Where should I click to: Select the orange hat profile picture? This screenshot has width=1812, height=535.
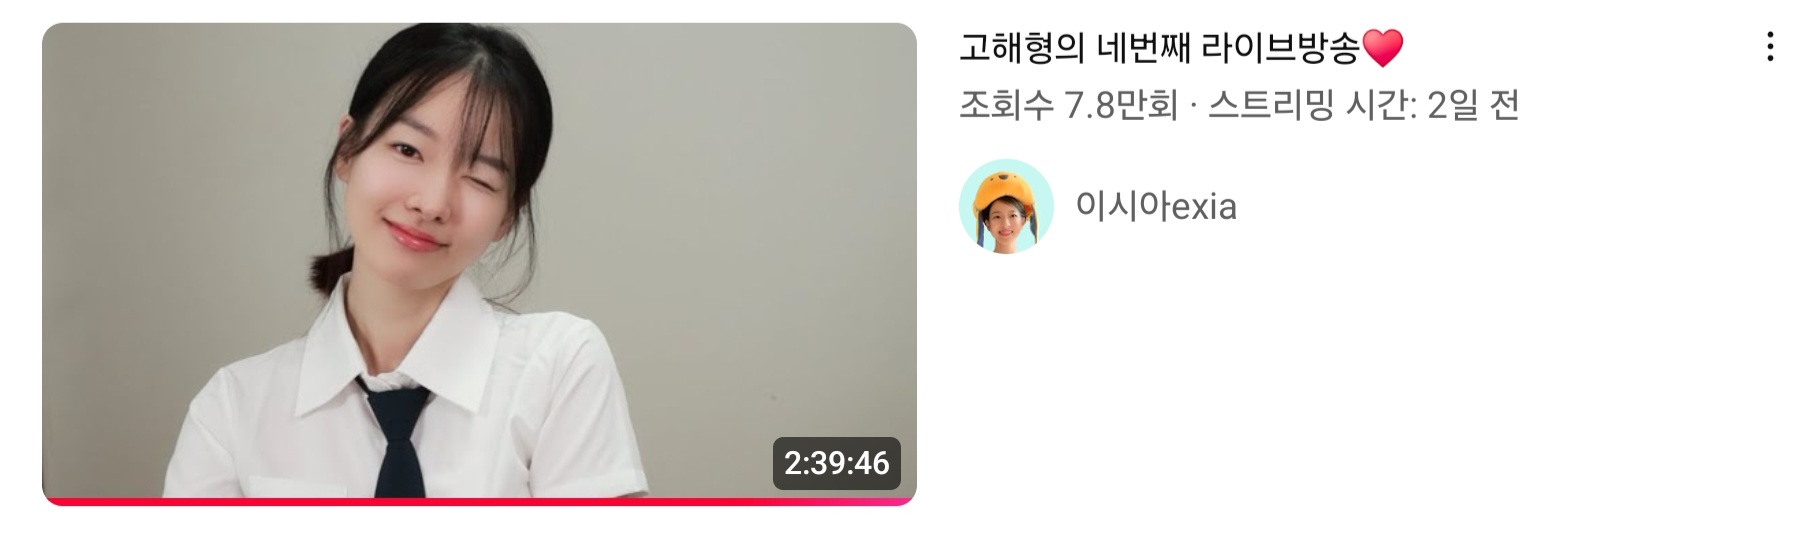tap(1006, 206)
